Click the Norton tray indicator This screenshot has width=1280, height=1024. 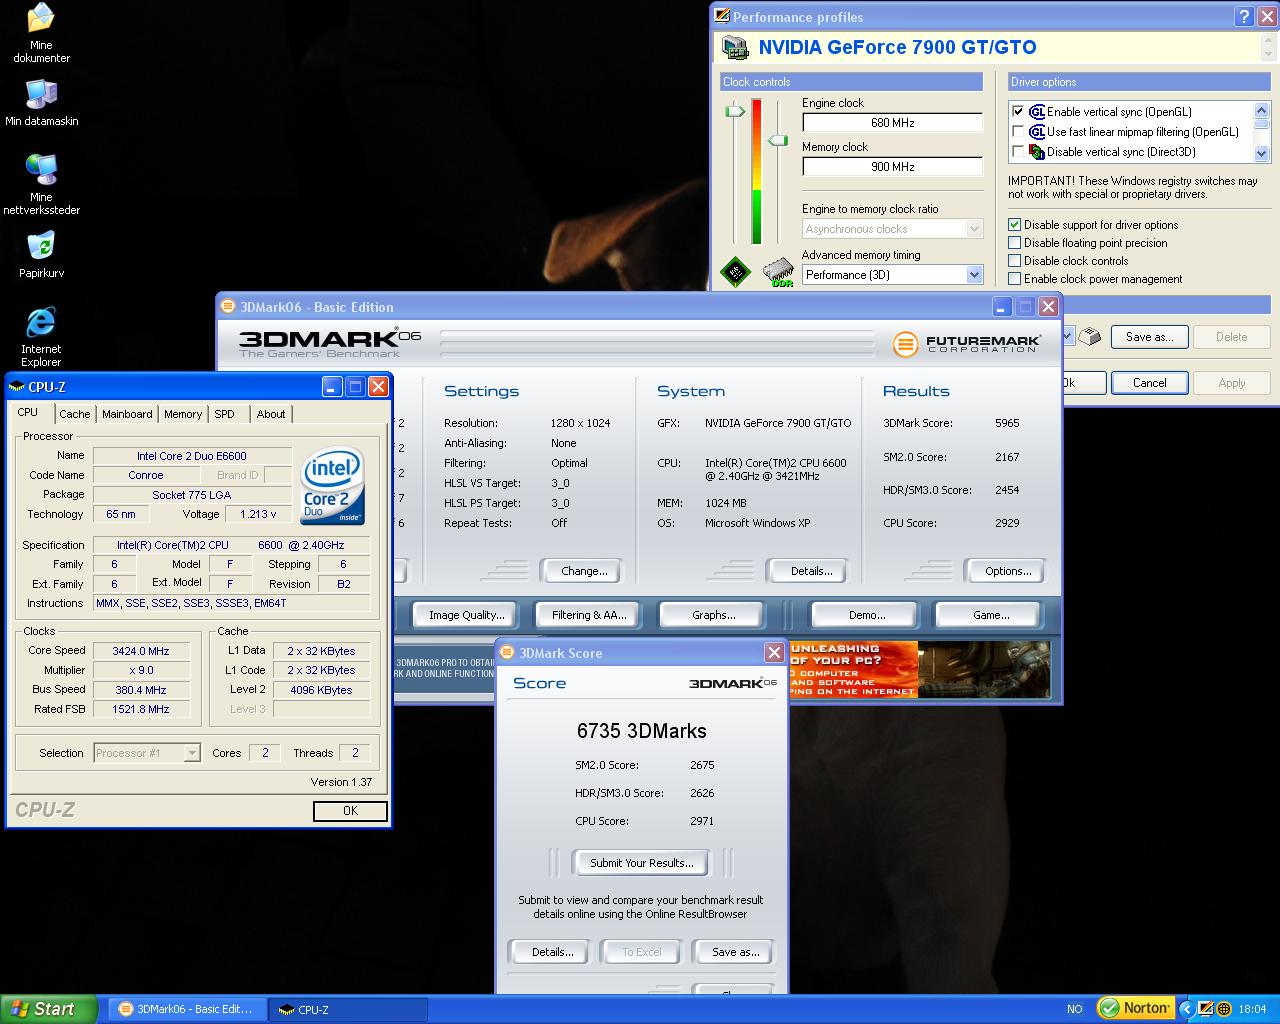(1135, 1008)
